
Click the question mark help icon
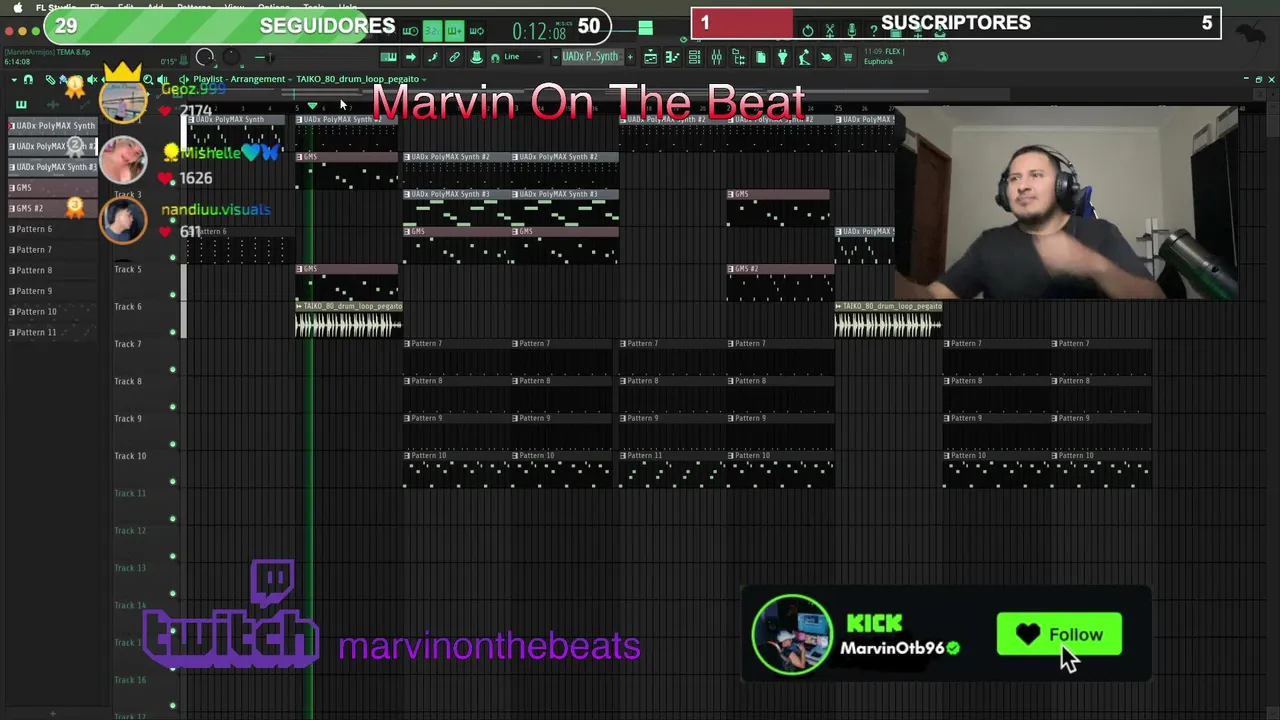coord(874,31)
